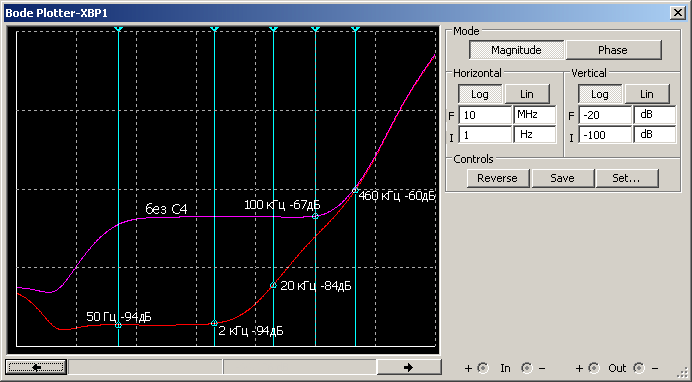692x382 pixels.
Task: Open the vertical F unit field showing dB
Action: click(x=654, y=115)
